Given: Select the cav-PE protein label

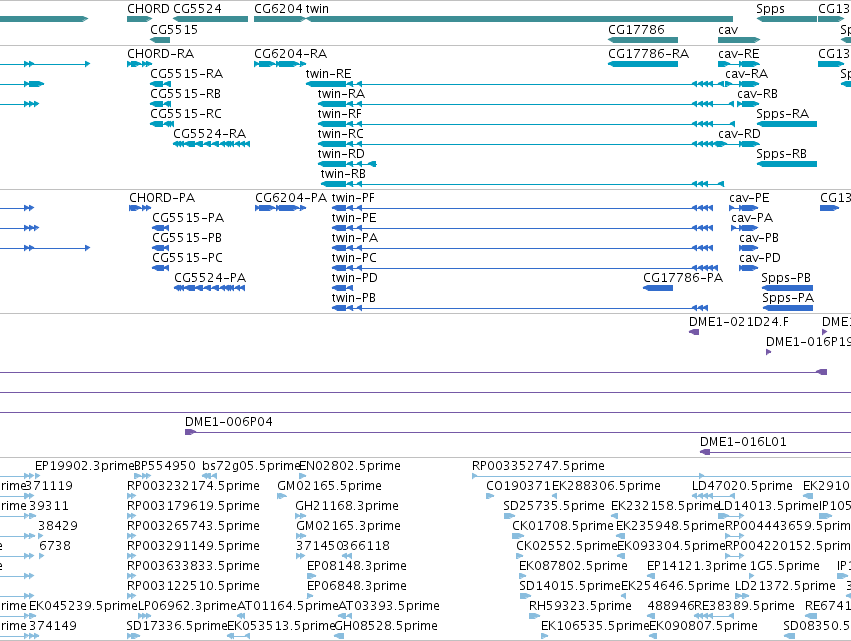Looking at the screenshot, I should point(749,198).
